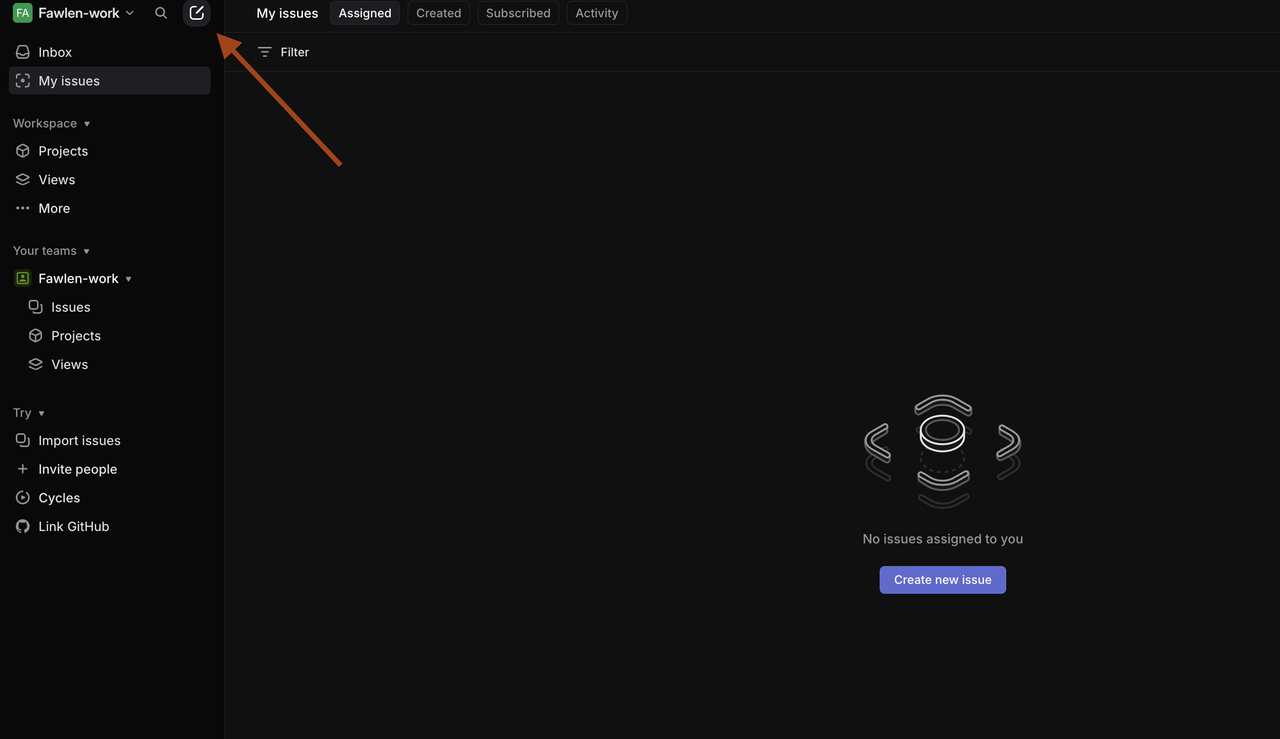The height and width of the screenshot is (739, 1280).
Task: Switch to the Activity tab
Action: click(x=597, y=13)
